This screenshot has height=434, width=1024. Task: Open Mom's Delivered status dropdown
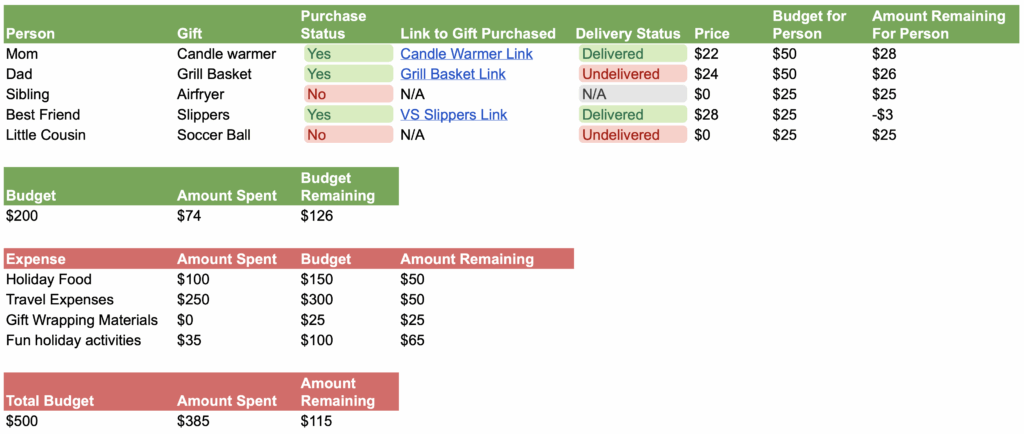click(632, 53)
